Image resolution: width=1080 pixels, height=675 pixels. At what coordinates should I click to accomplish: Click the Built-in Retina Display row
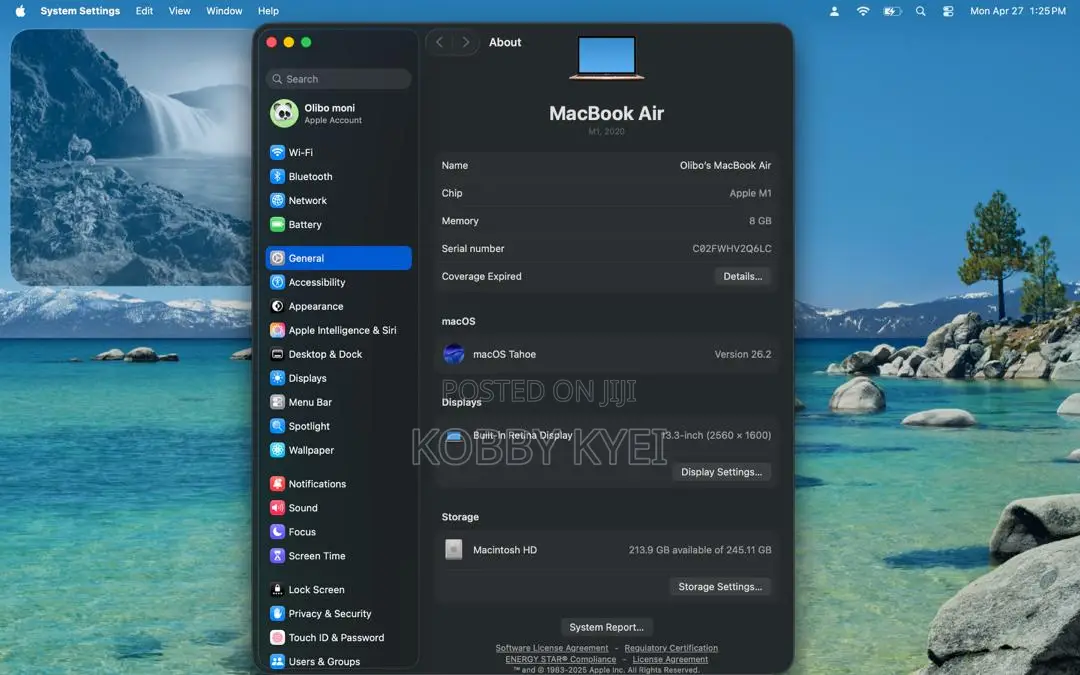pyautogui.click(x=606, y=435)
